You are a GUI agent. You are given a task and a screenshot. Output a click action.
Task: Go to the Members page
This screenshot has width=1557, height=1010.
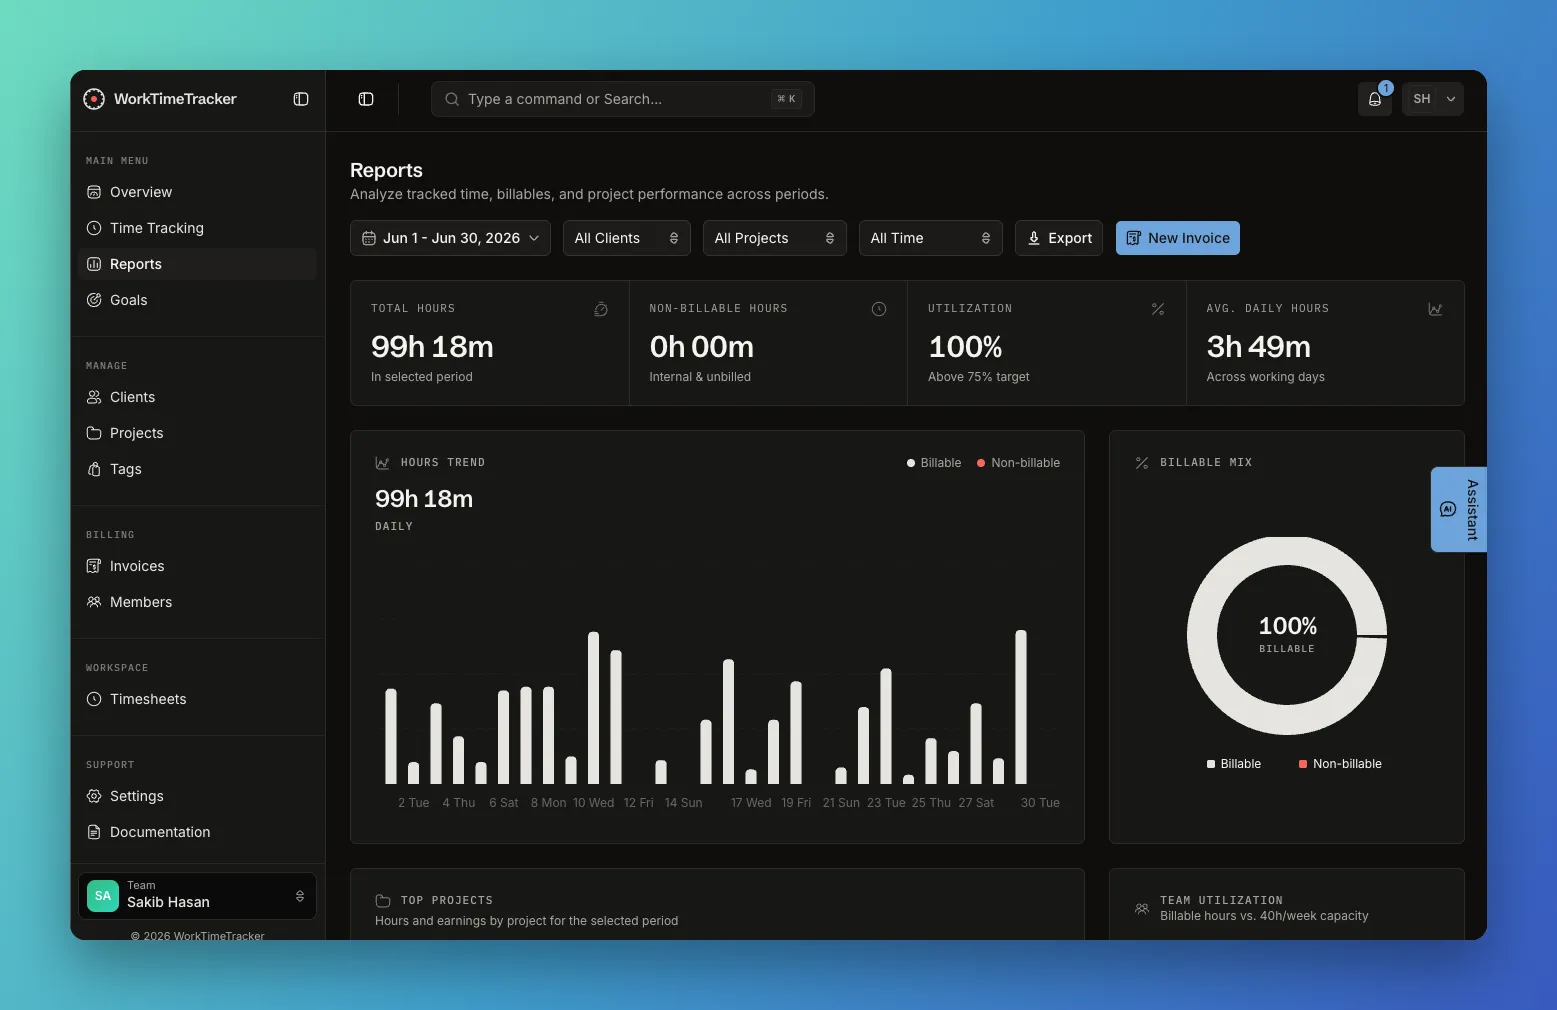coord(197,602)
